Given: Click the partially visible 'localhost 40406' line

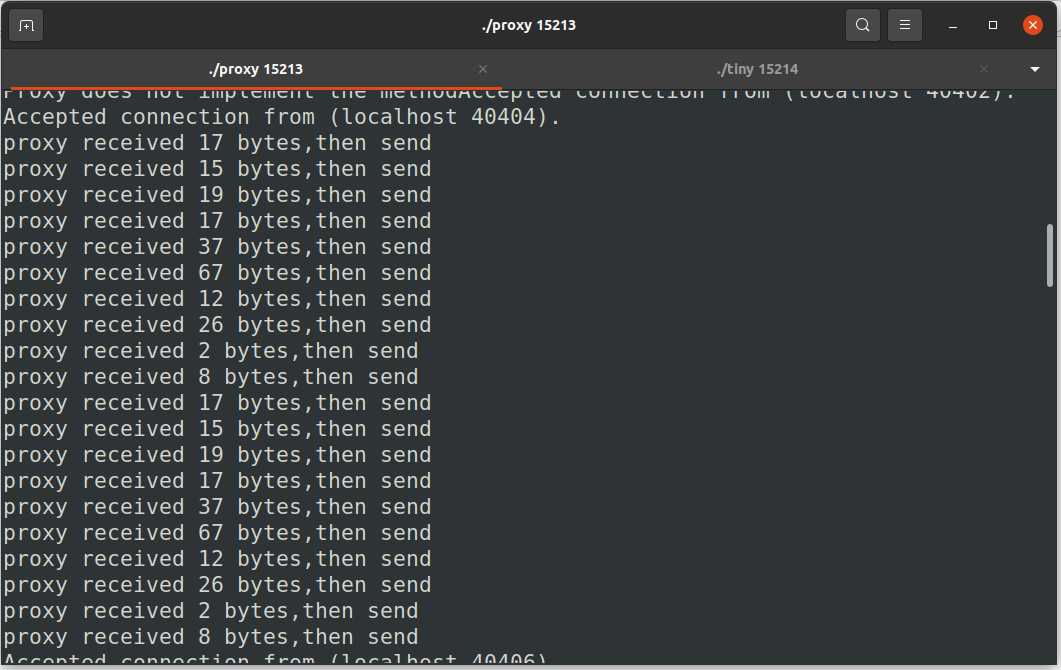Looking at the screenshot, I should coord(276,661).
